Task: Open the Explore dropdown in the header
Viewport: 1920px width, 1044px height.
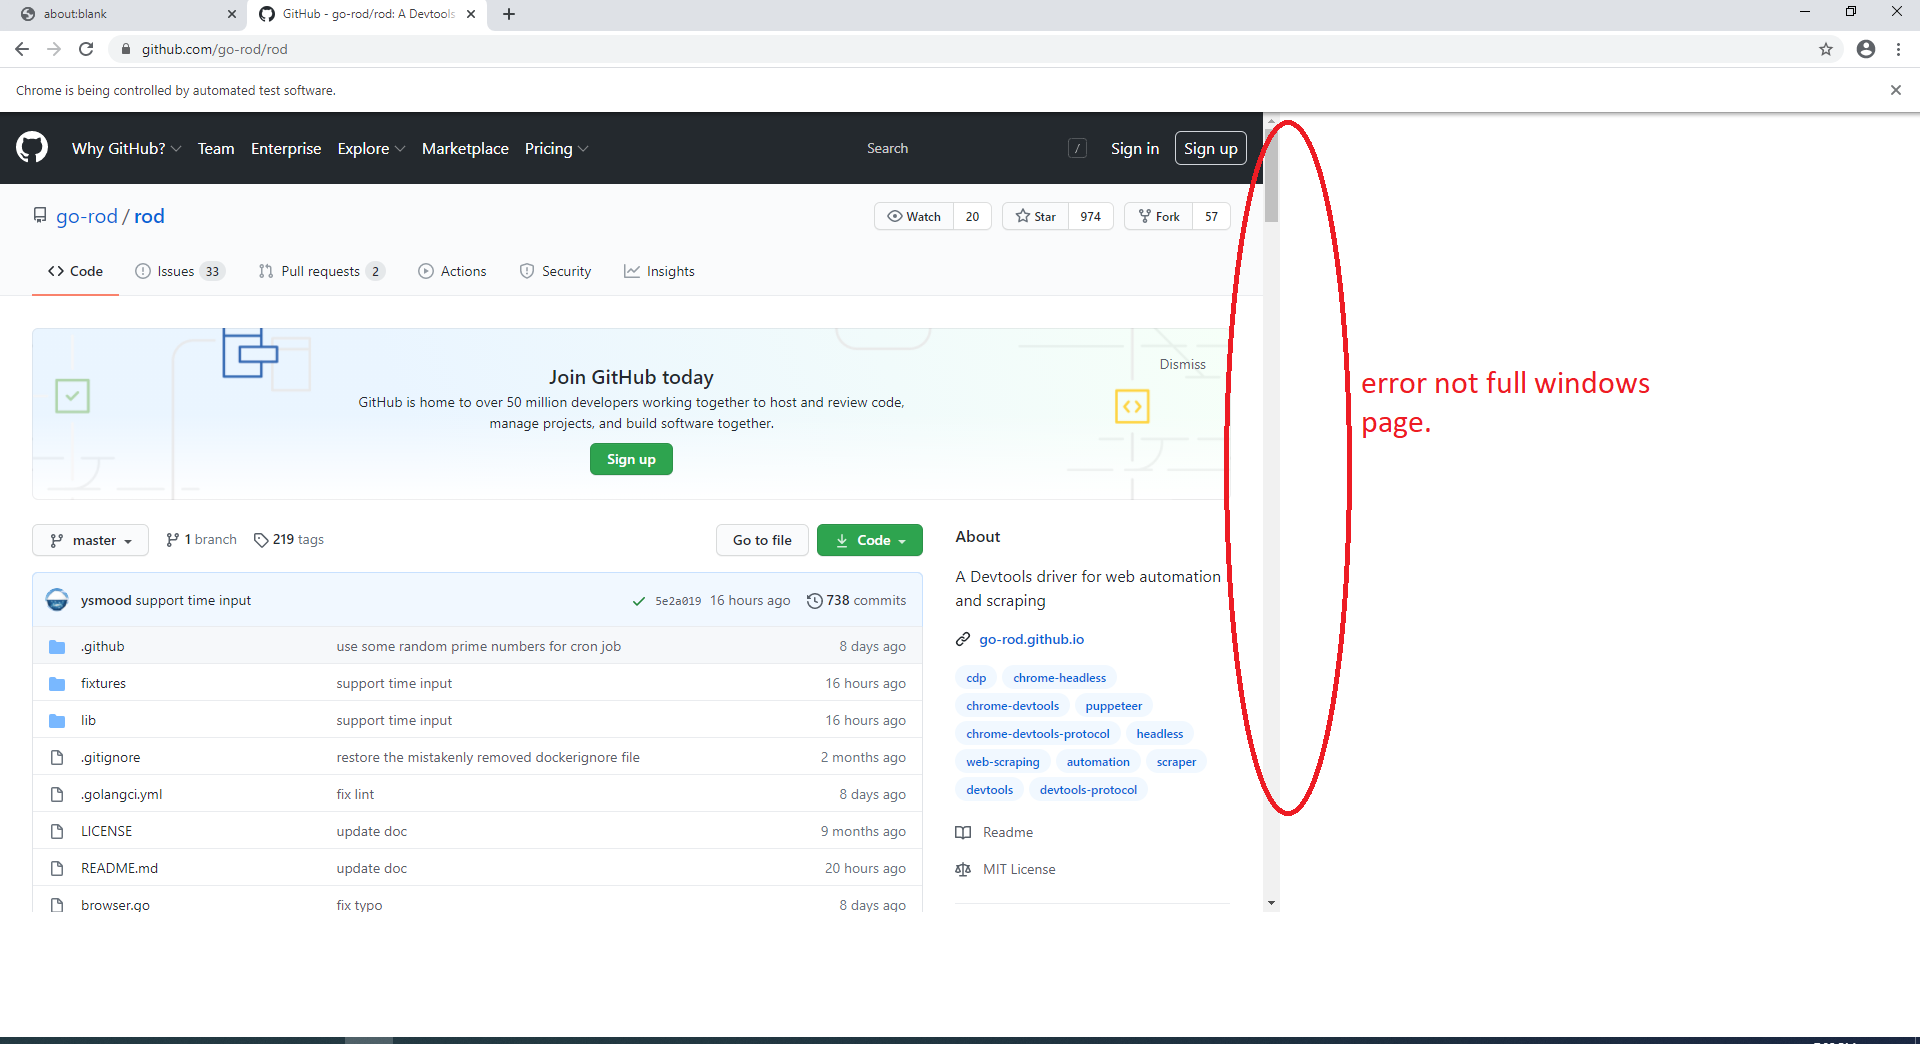Action: point(371,148)
